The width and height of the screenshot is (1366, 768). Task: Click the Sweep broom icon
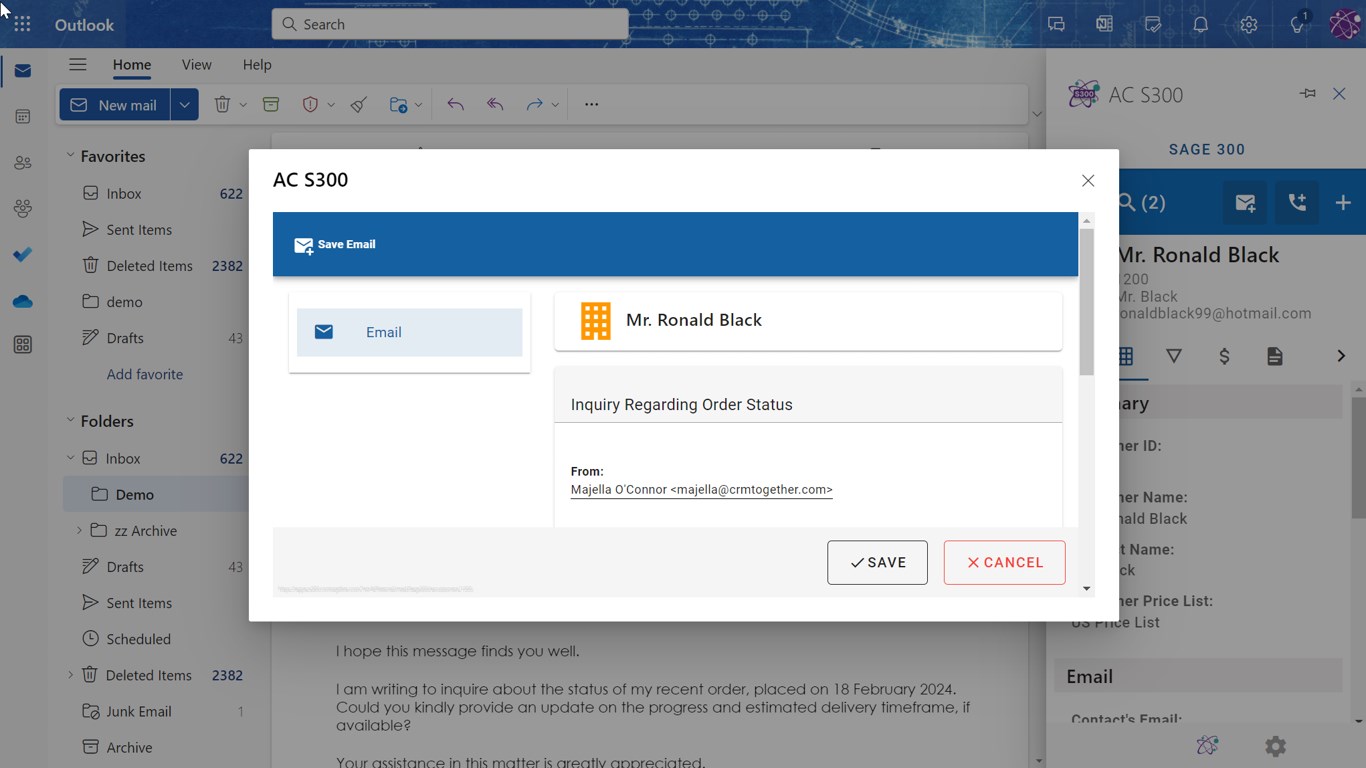[x=359, y=104]
